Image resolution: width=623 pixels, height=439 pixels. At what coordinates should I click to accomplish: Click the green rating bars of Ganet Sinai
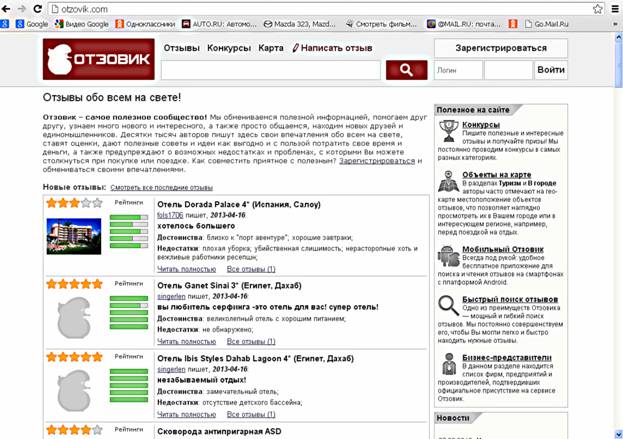point(129,313)
